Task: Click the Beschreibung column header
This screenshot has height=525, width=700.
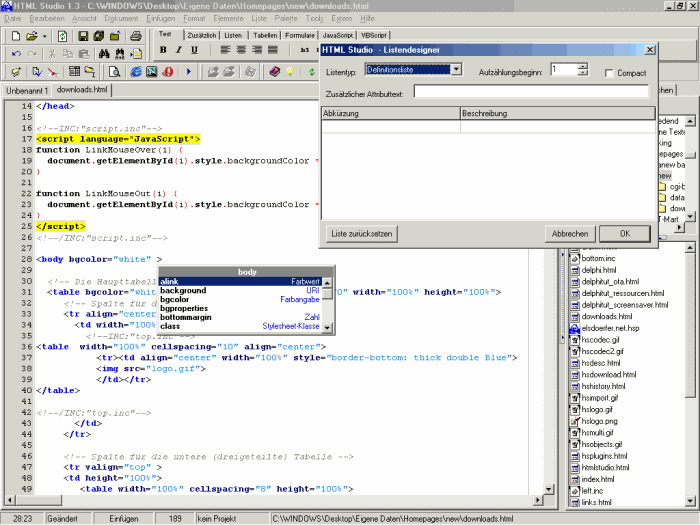Action: pos(558,113)
